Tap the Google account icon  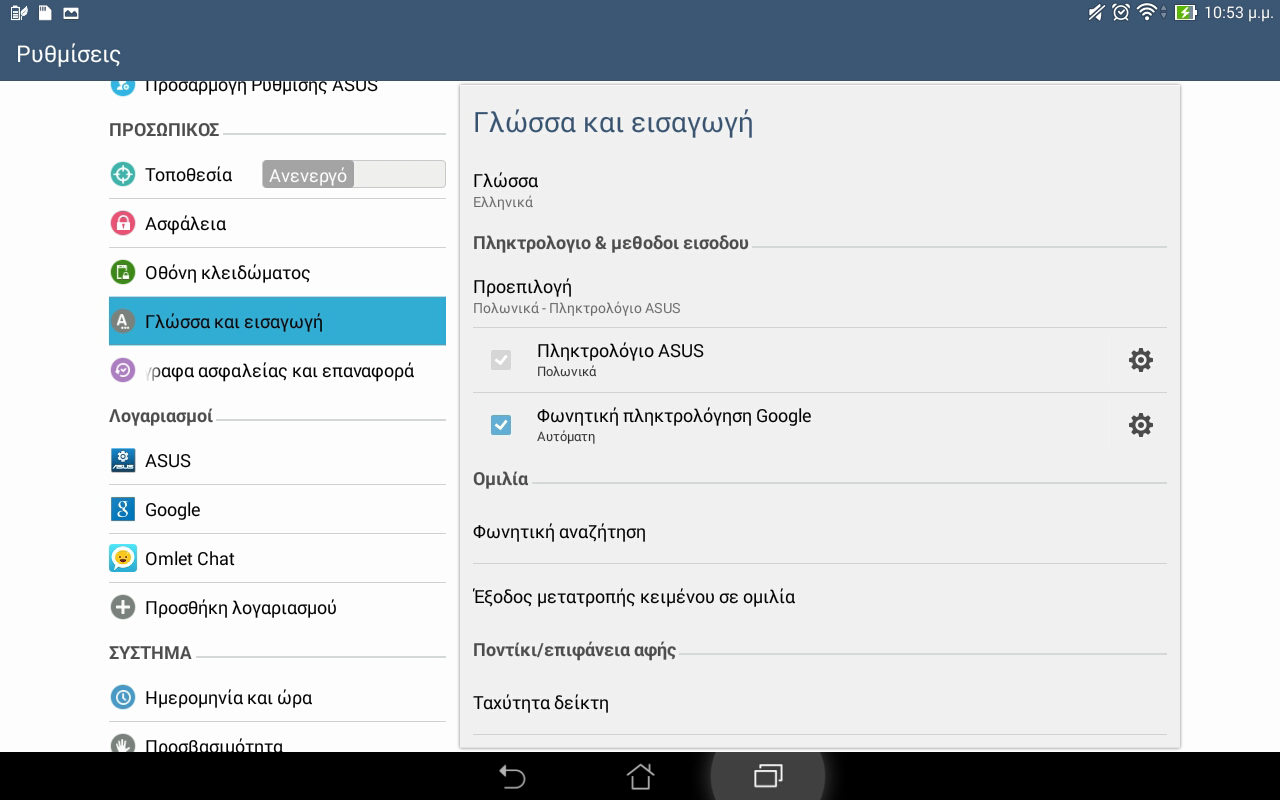click(x=122, y=509)
